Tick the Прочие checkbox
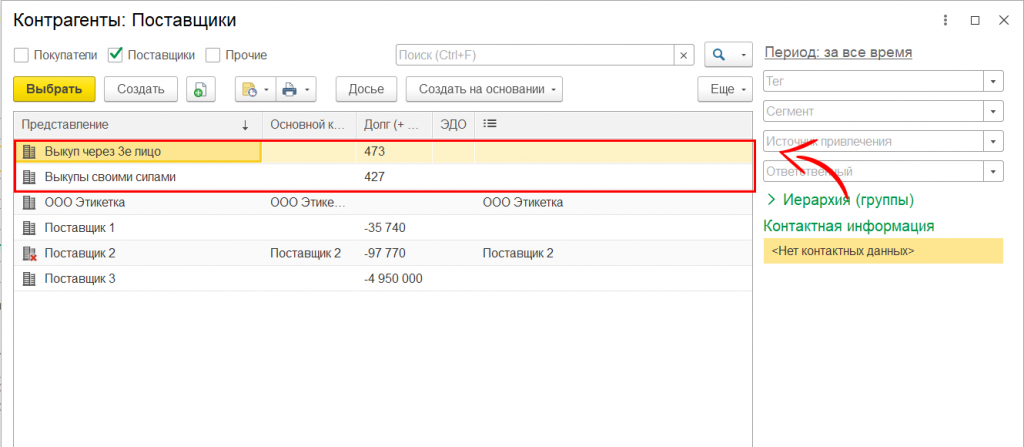 tap(213, 55)
